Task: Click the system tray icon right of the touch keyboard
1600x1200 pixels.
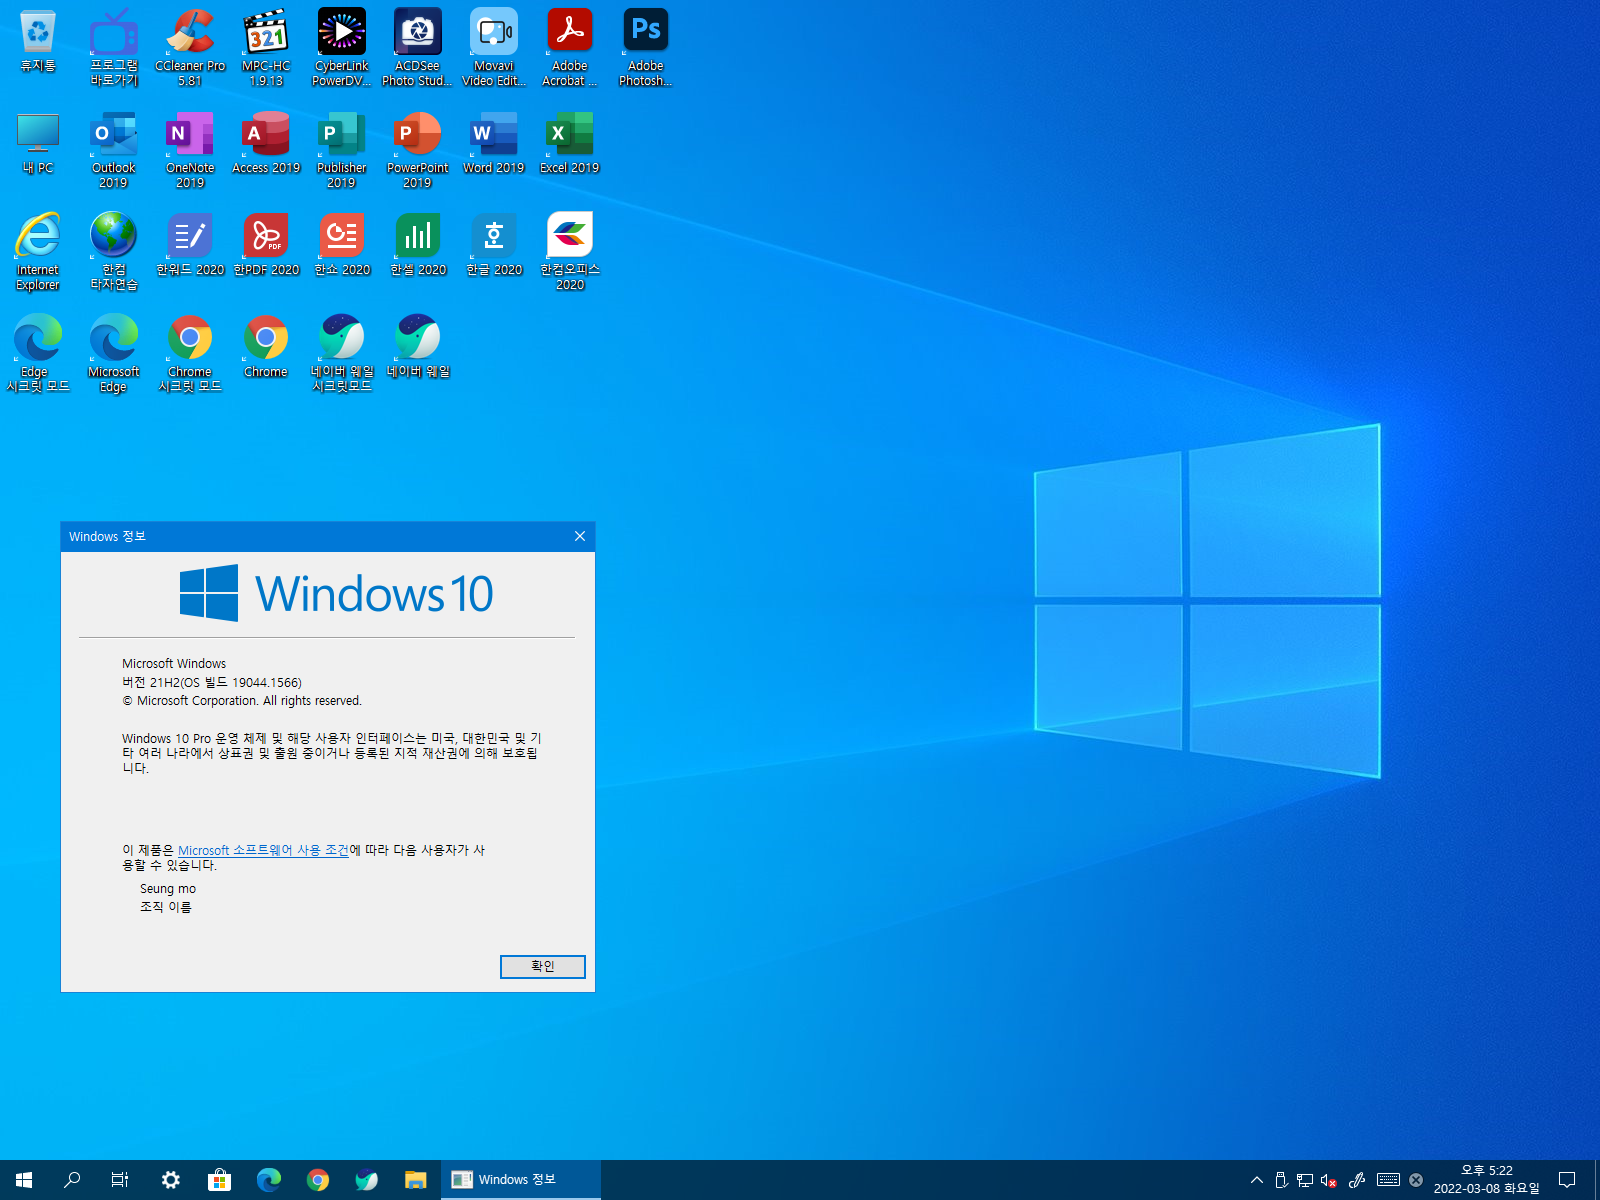Action: pyautogui.click(x=1416, y=1180)
